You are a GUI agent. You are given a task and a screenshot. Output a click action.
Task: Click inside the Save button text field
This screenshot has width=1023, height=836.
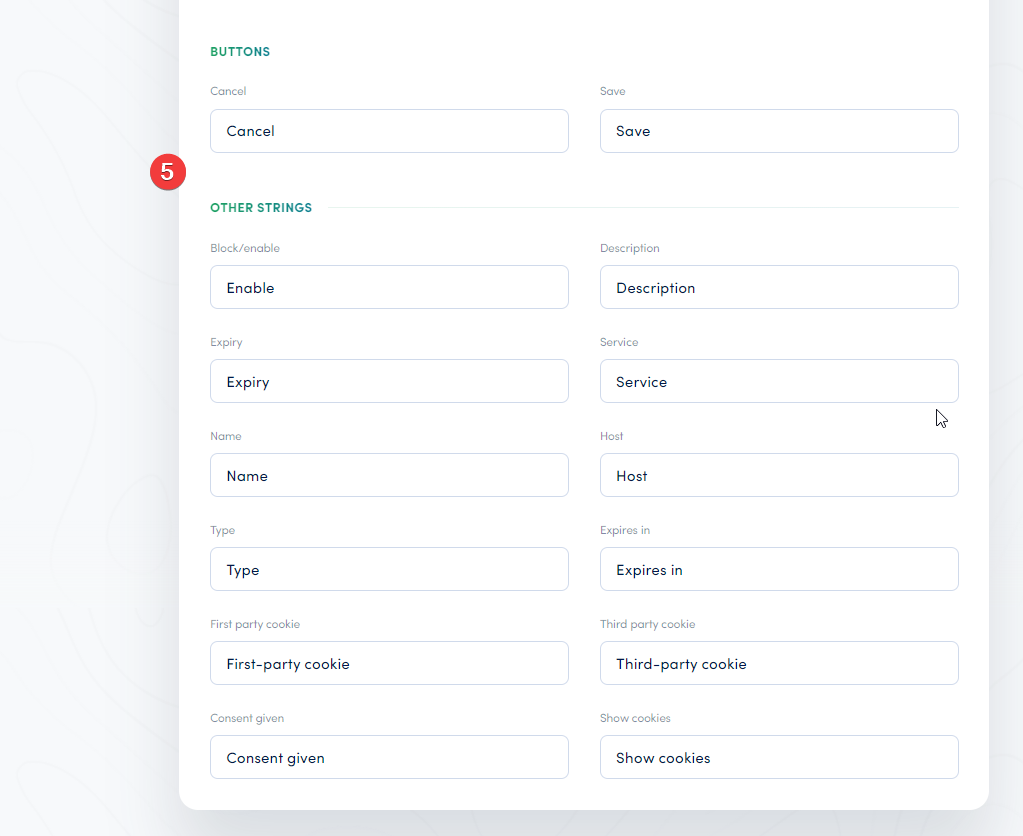click(779, 131)
